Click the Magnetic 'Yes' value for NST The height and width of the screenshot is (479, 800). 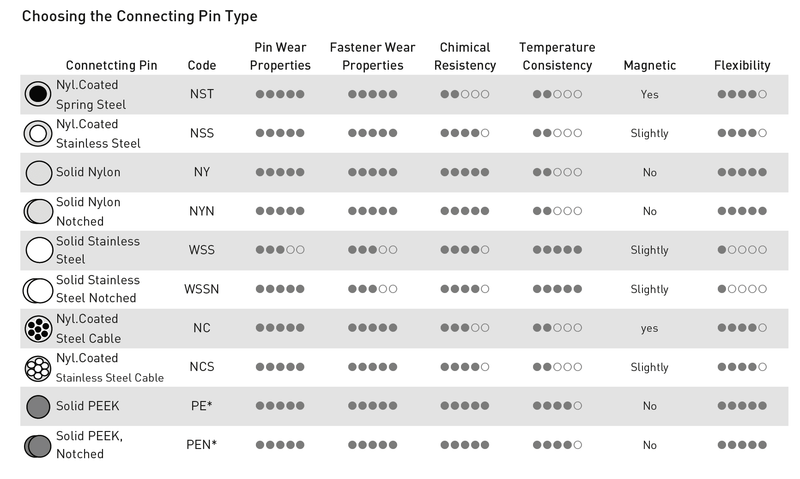tap(649, 94)
